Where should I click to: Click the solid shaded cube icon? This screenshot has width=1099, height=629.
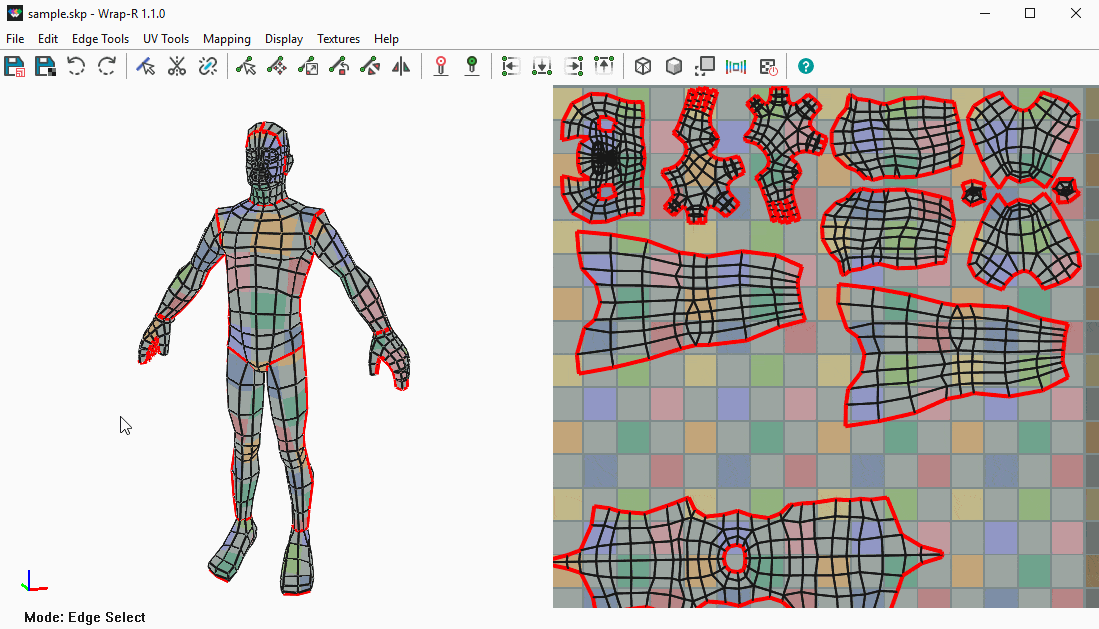coord(675,67)
